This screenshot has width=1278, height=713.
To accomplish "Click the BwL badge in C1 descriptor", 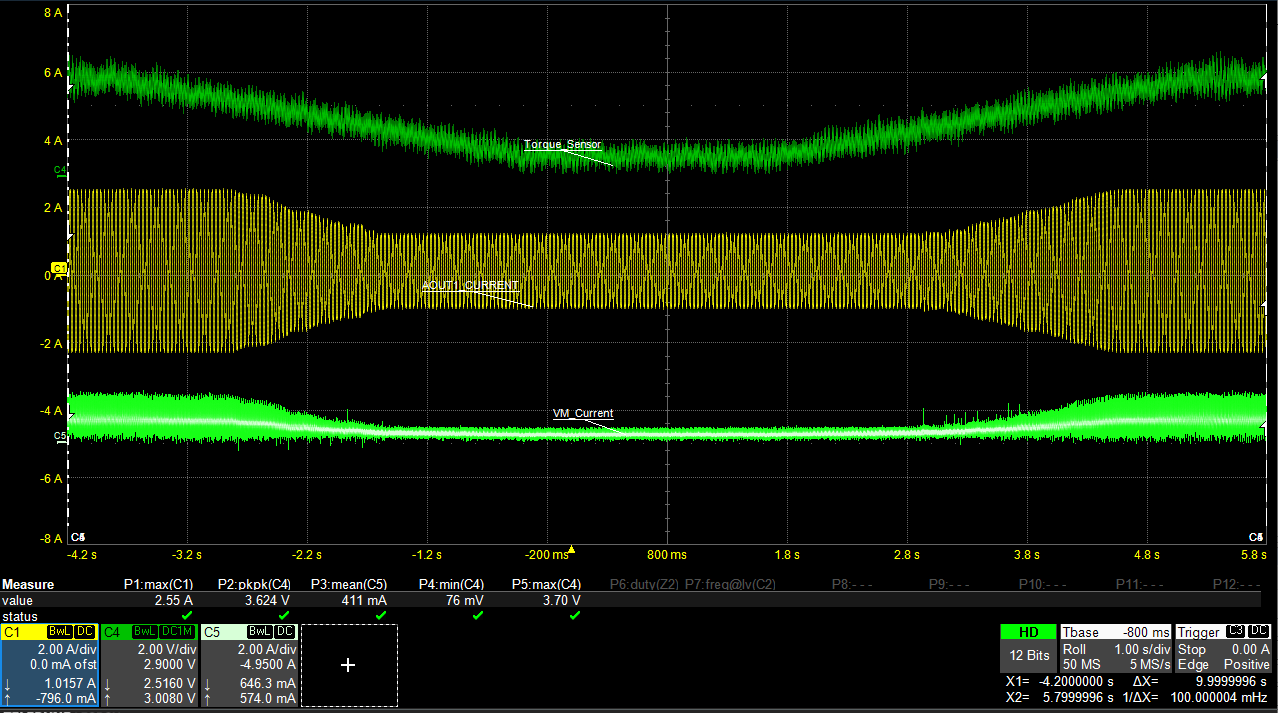I will pyautogui.click(x=60, y=632).
